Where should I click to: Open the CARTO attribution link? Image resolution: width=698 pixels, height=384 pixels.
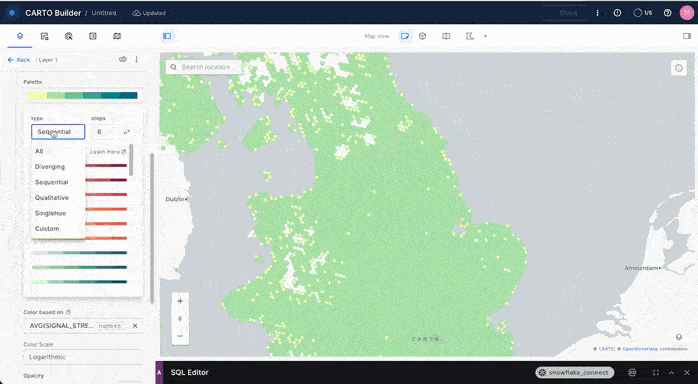tap(607, 349)
